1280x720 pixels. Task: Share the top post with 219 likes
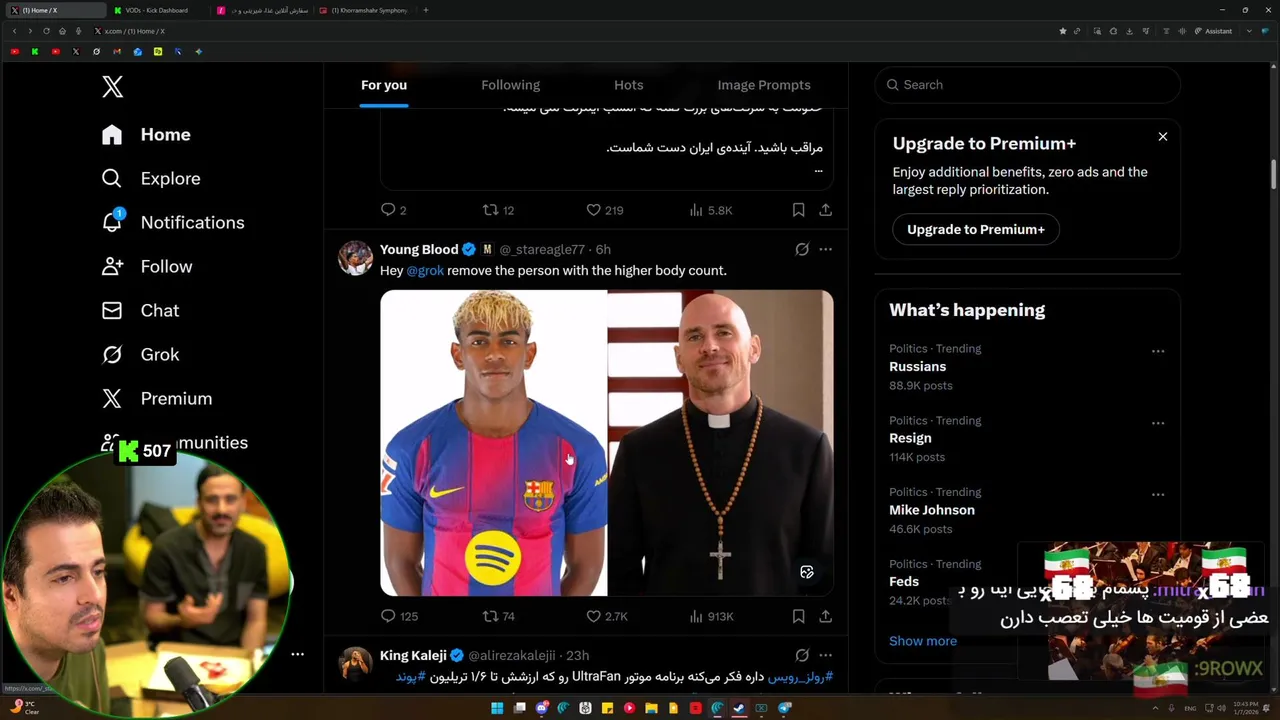point(825,210)
